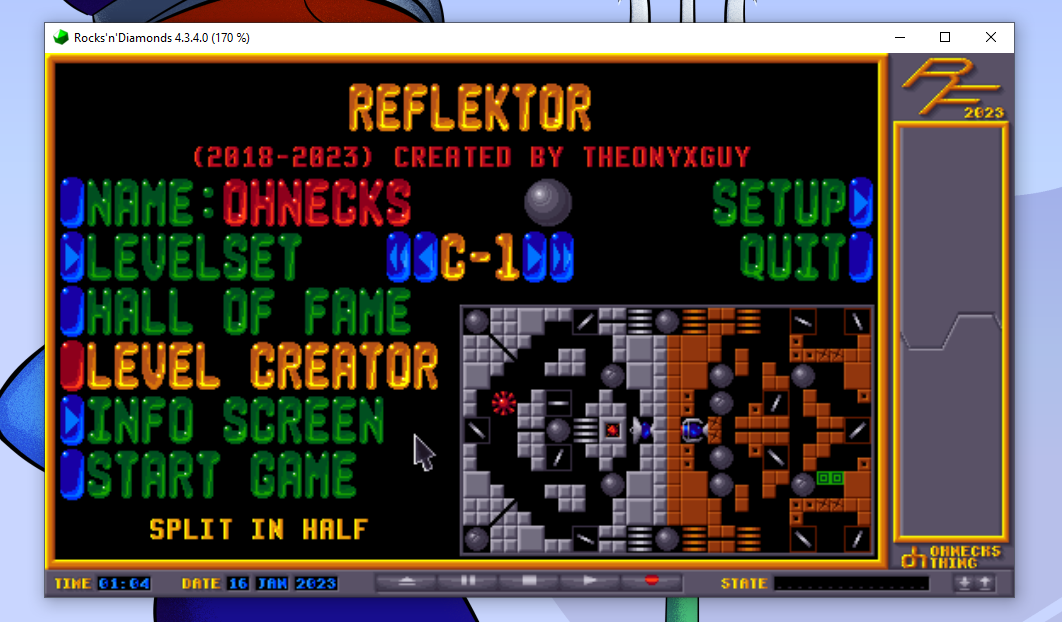Click the level preview thumbnail
Viewport: 1062px width, 622px height.
pyautogui.click(x=667, y=430)
